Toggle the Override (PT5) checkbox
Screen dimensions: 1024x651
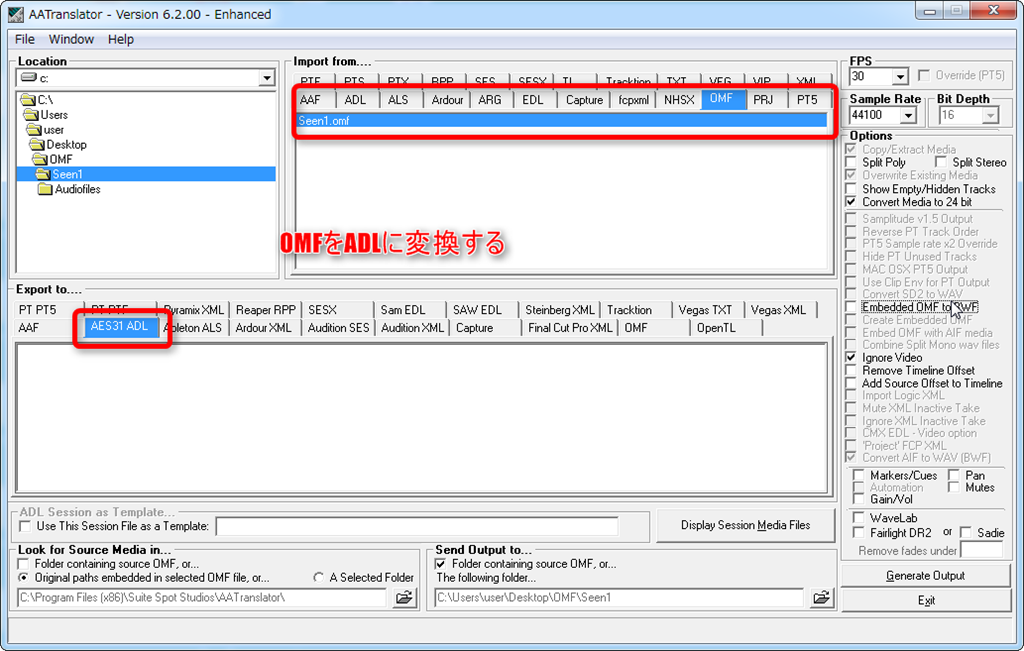tap(924, 76)
